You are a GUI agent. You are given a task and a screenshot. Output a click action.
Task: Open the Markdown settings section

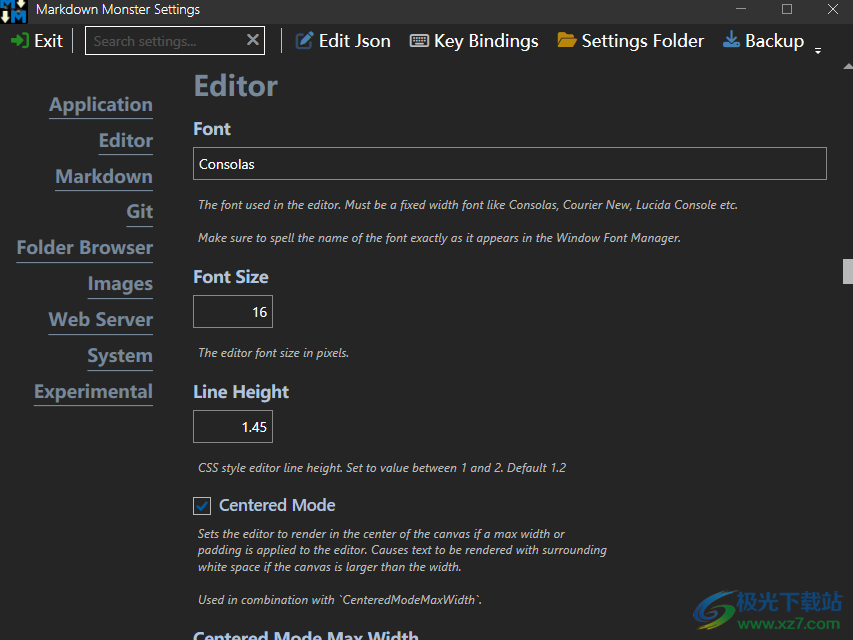coord(104,176)
